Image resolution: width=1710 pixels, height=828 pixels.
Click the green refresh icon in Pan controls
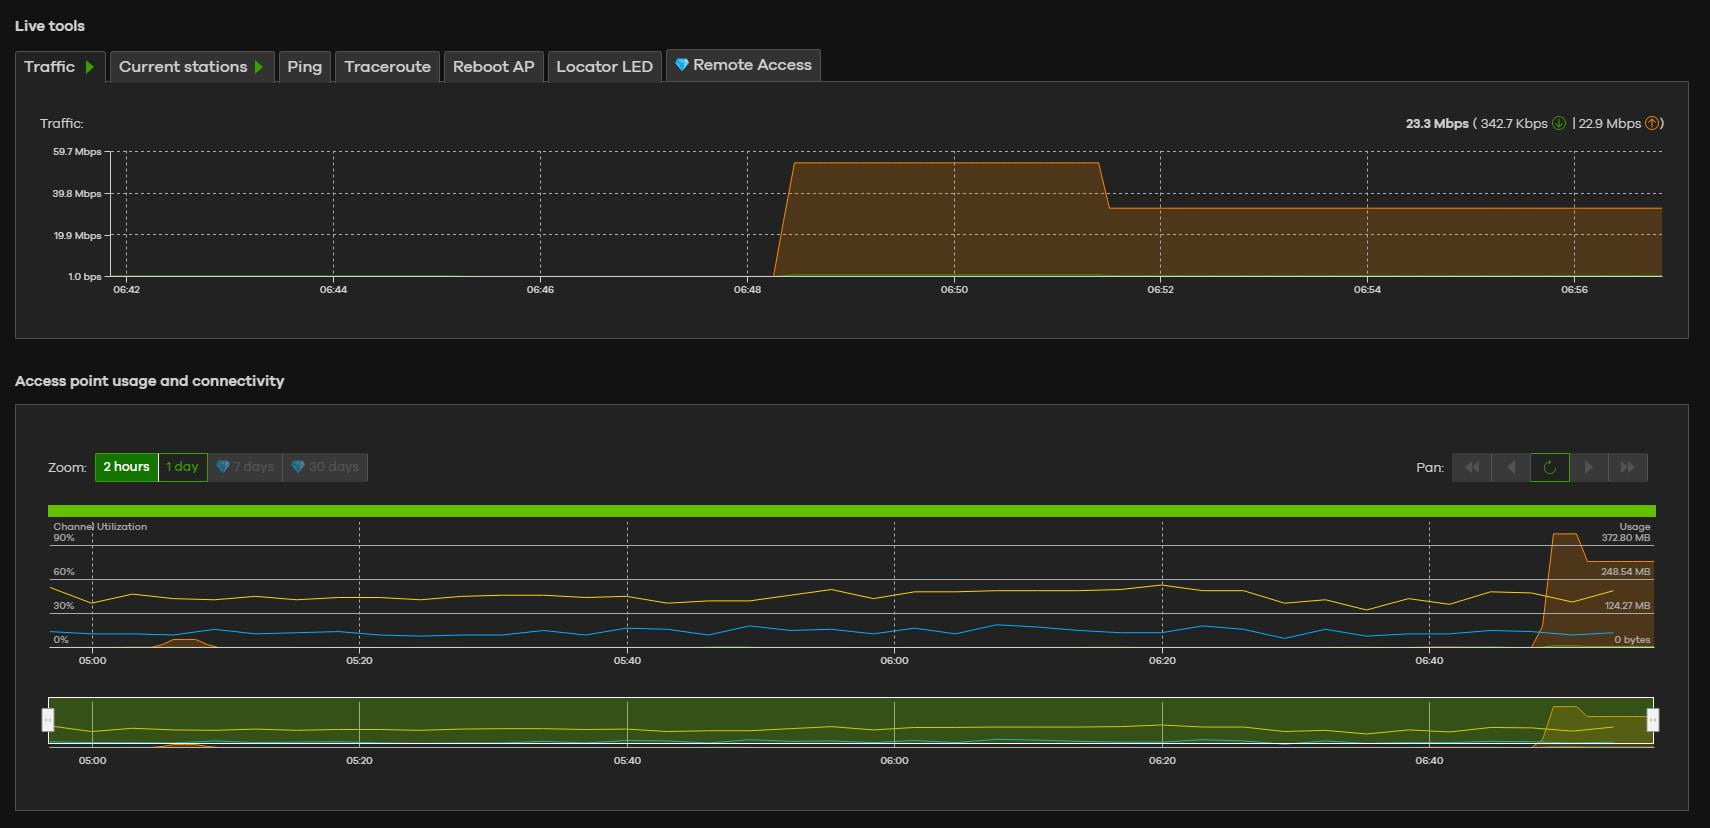(x=1549, y=467)
